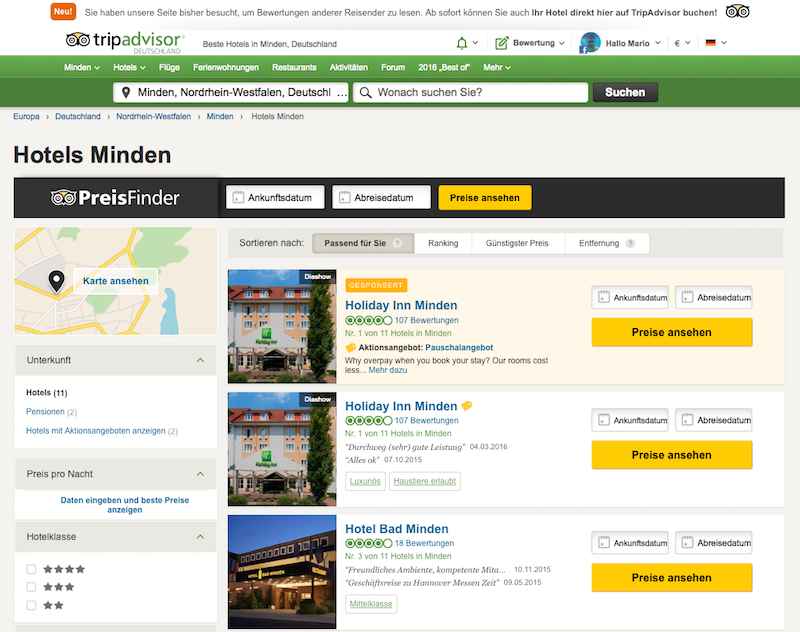800x632 pixels.
Task: Click help icon beside Entfernung
Action: 630,243
